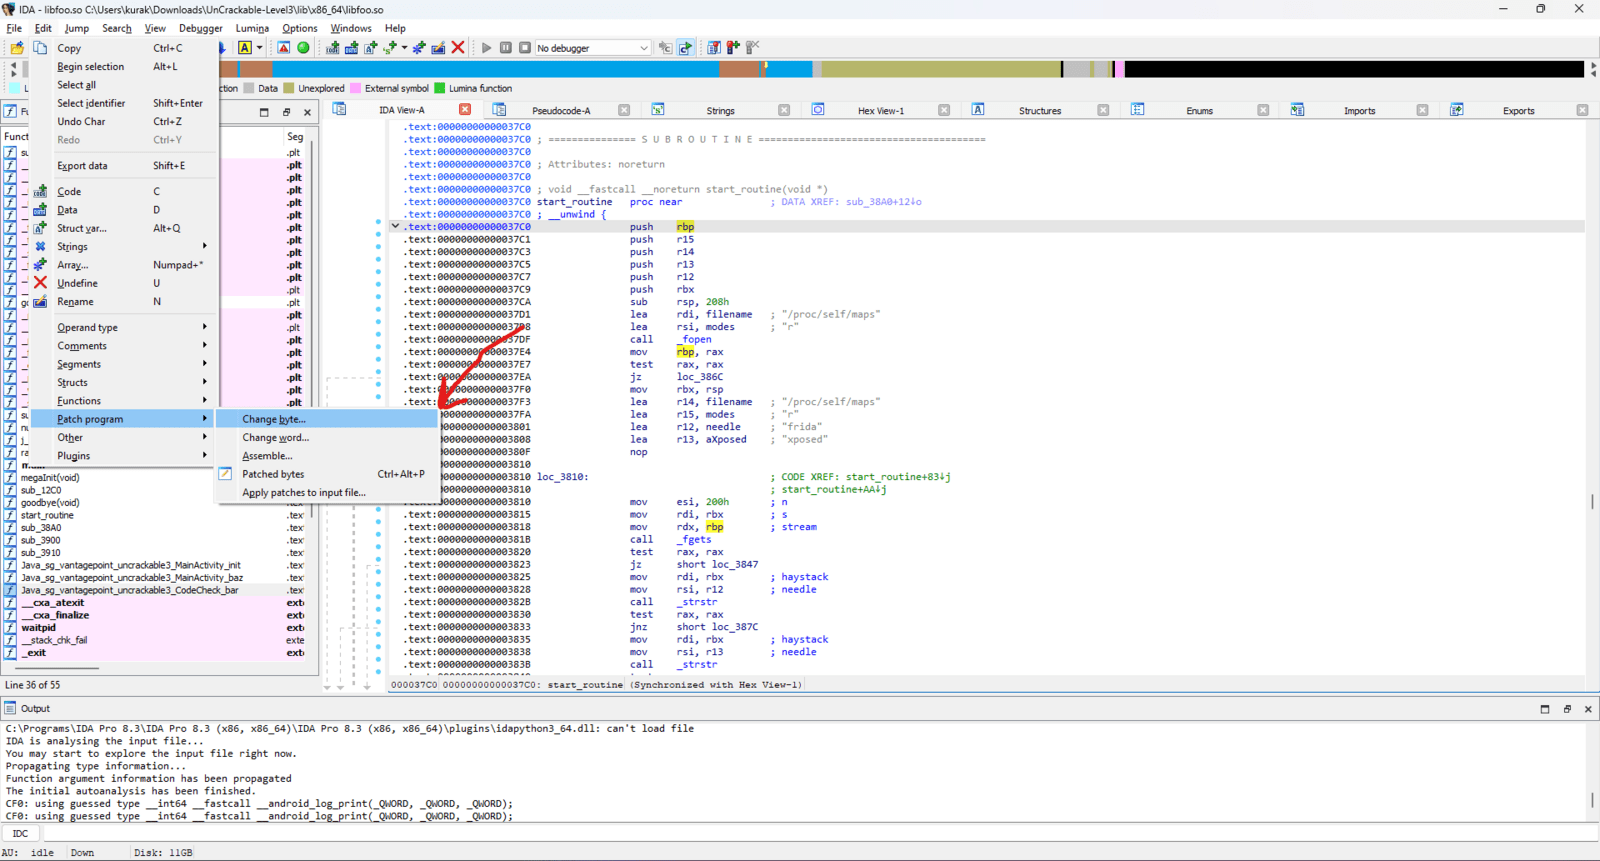This screenshot has height=861, width=1600.
Task: Click the green circle toolbar icon
Action: [303, 48]
